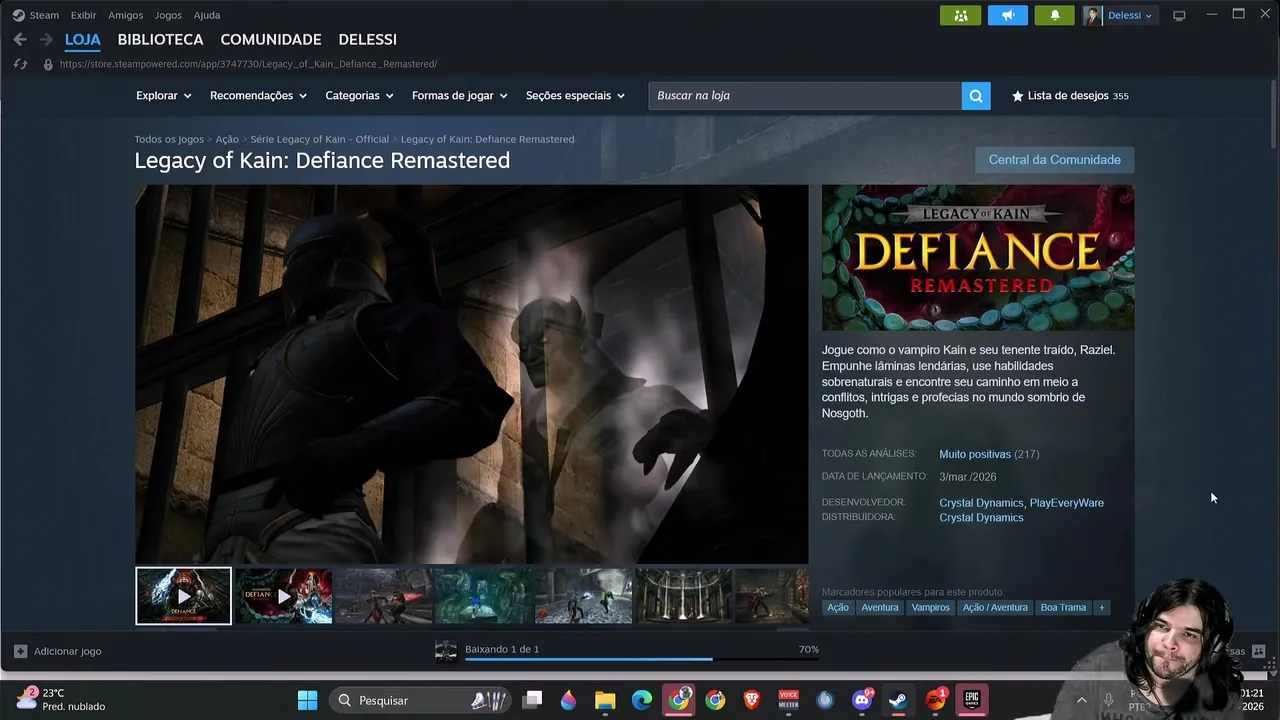Click the downloading game icon in status bar
This screenshot has width=1280, height=720.
click(446, 652)
